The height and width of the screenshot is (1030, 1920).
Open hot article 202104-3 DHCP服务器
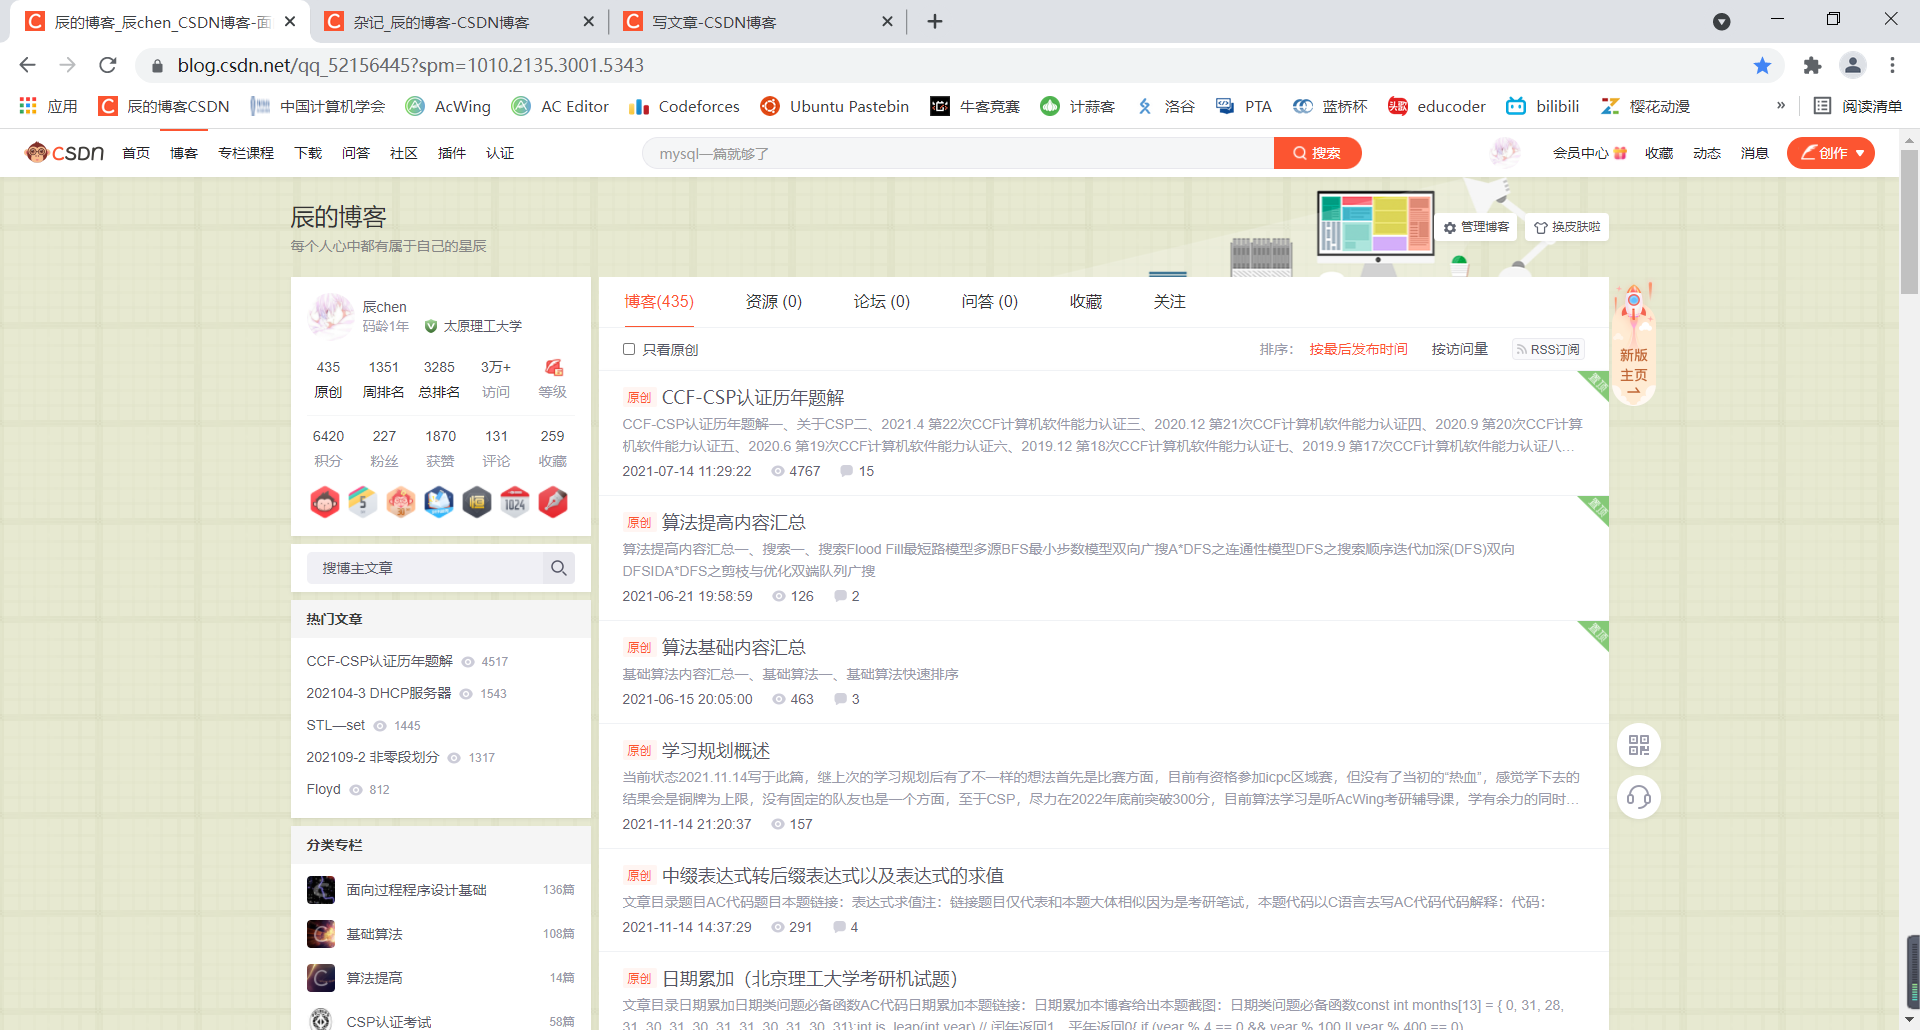(x=378, y=693)
